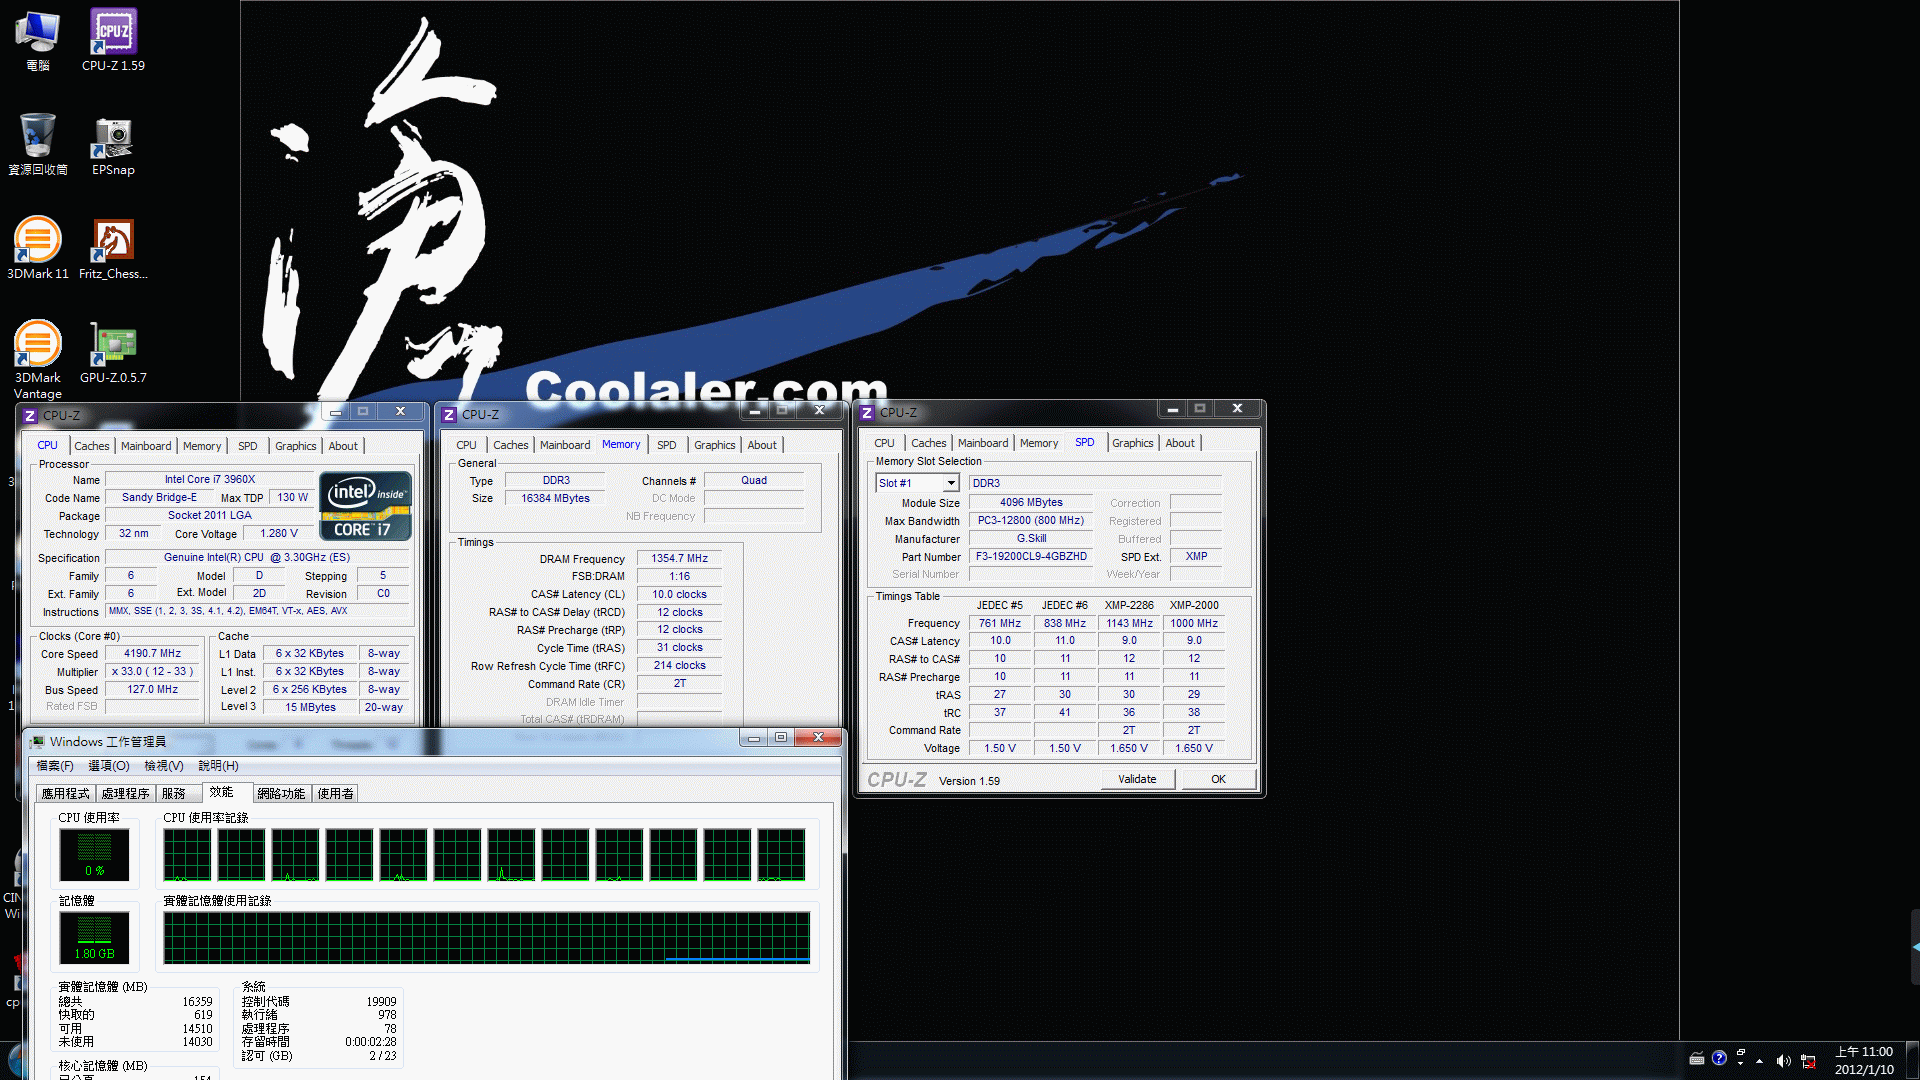Open SPD tab in CPU window
Image resolution: width=1920 pixels, height=1080 pixels.
[248, 446]
